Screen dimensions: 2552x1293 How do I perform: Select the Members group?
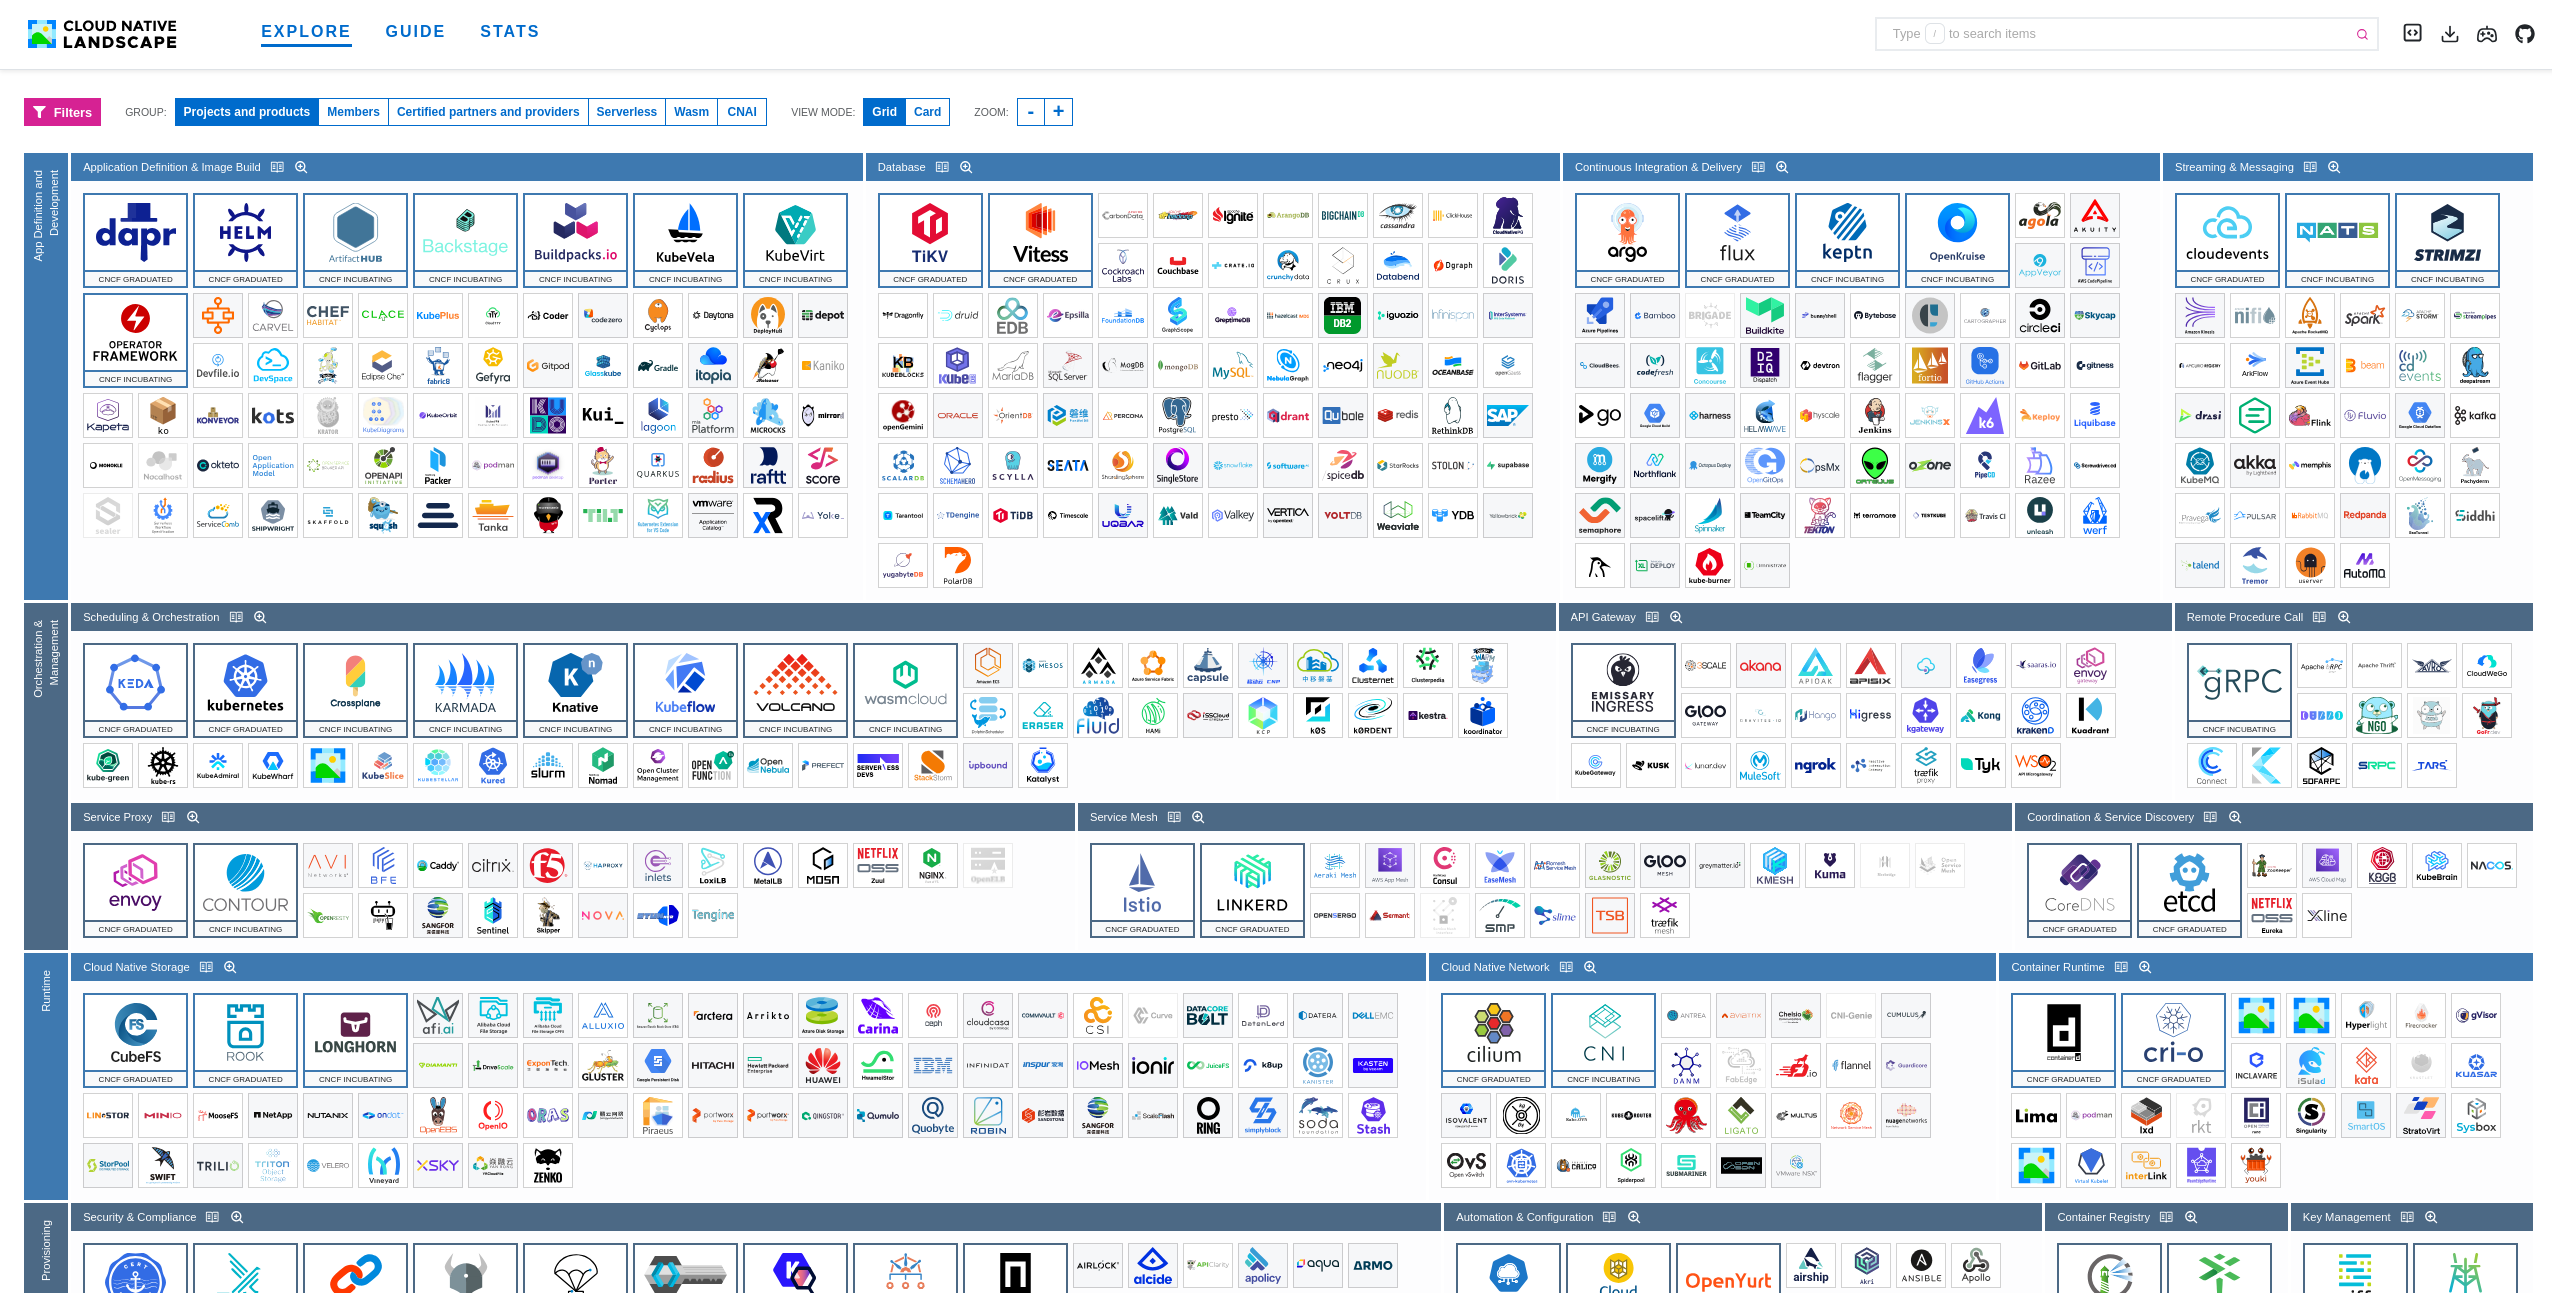coord(353,112)
